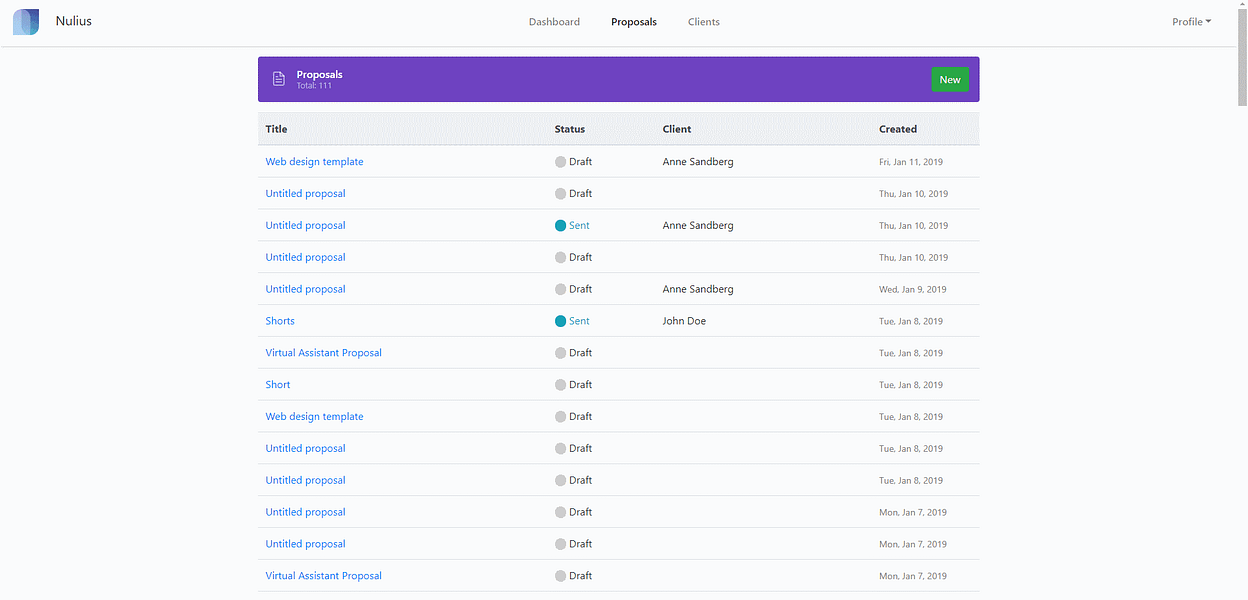Click the Sent status dot for Shorts
Image resolution: width=1248 pixels, height=600 pixels.
561,321
